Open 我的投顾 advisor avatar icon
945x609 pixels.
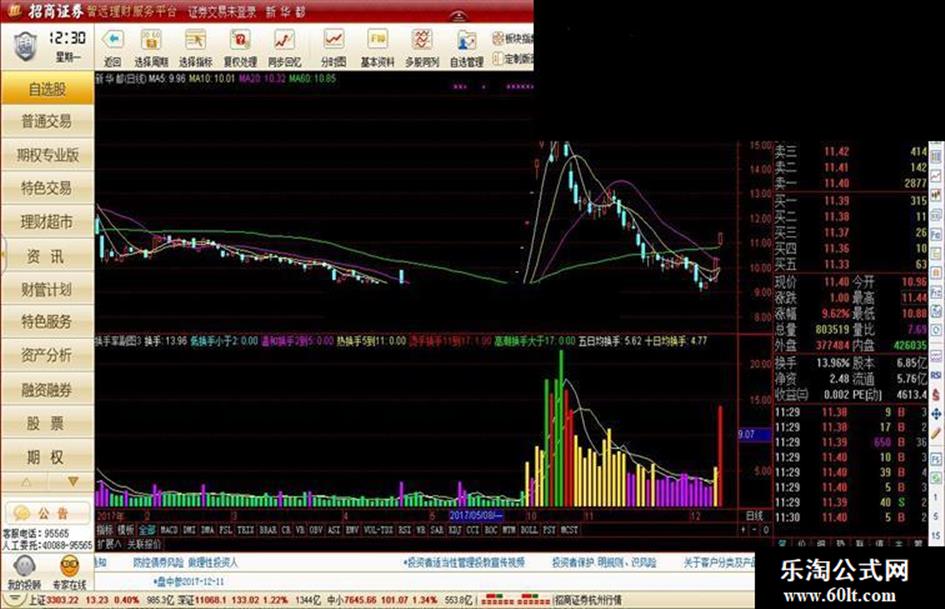24,567
